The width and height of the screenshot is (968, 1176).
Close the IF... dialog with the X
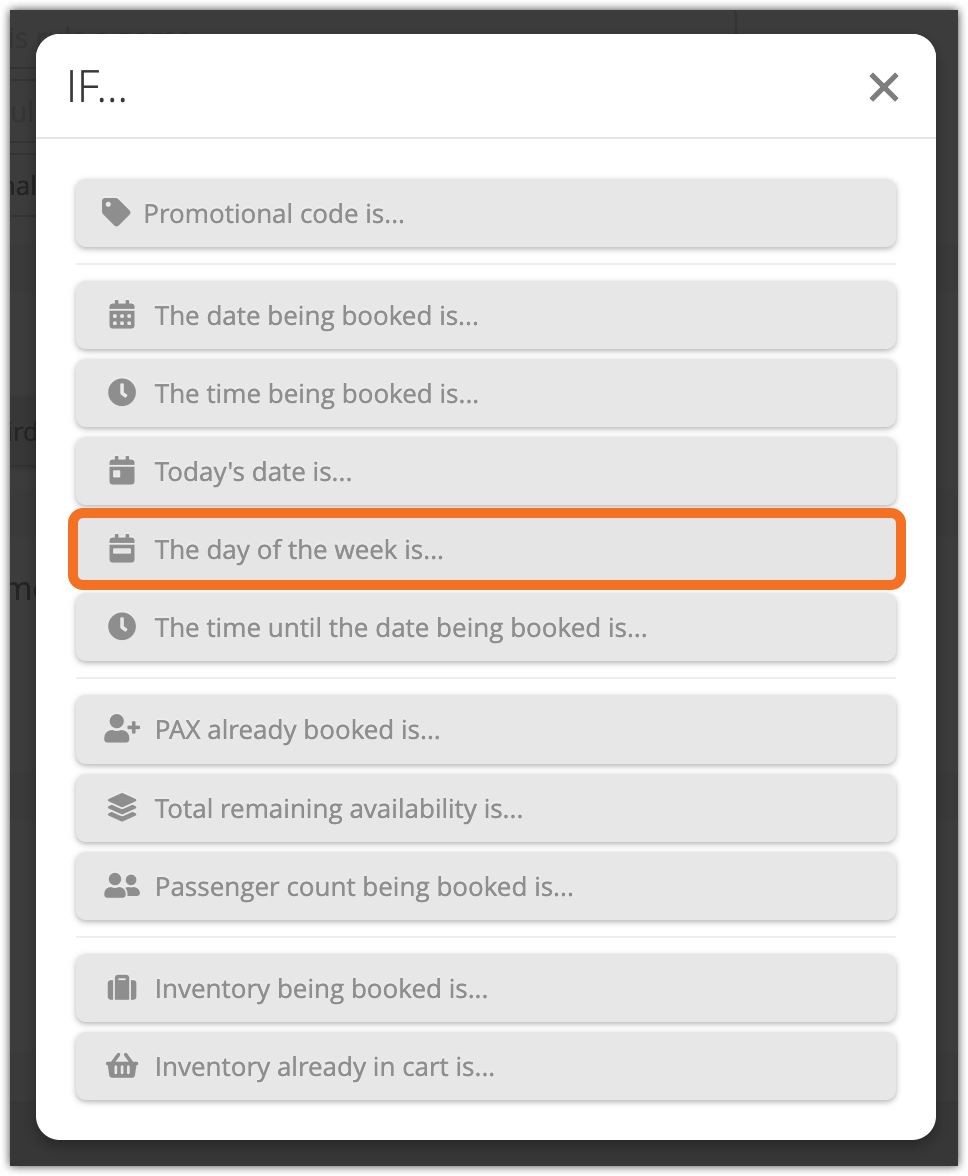(884, 87)
